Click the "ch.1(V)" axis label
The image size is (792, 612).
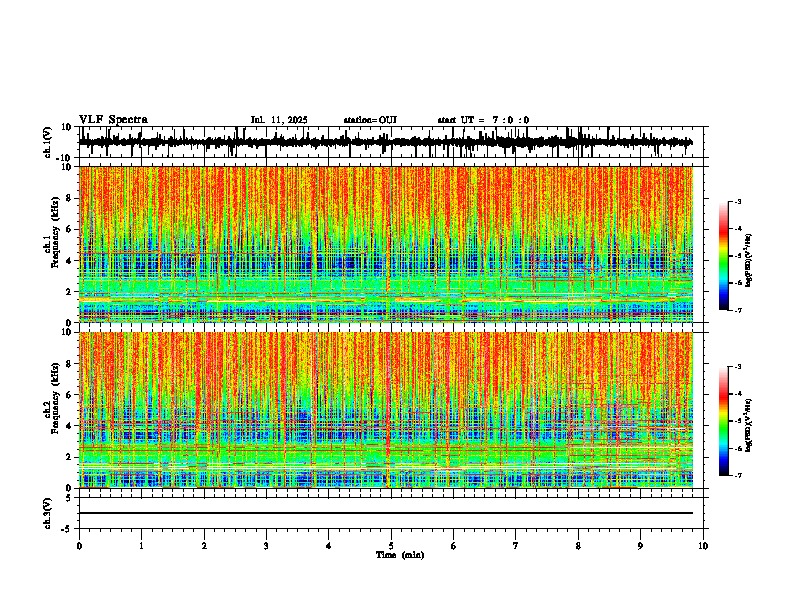(48, 142)
